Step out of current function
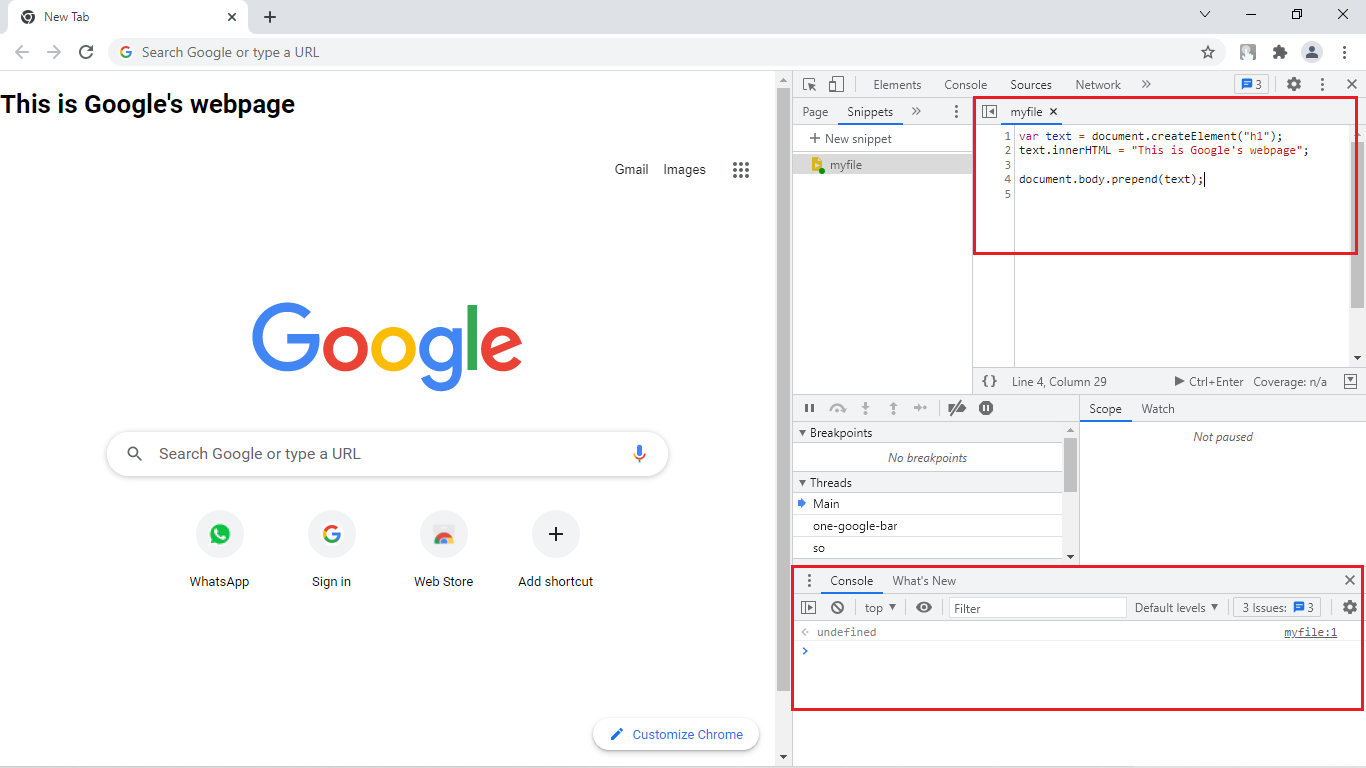 (x=893, y=408)
